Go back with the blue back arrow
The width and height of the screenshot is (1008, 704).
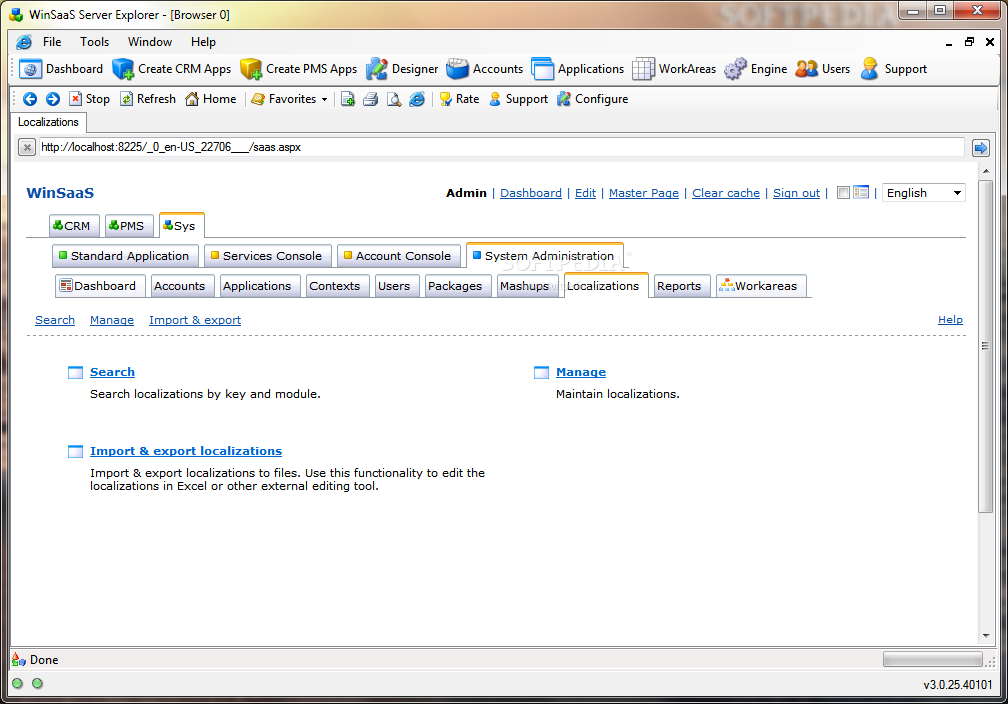[x=30, y=99]
